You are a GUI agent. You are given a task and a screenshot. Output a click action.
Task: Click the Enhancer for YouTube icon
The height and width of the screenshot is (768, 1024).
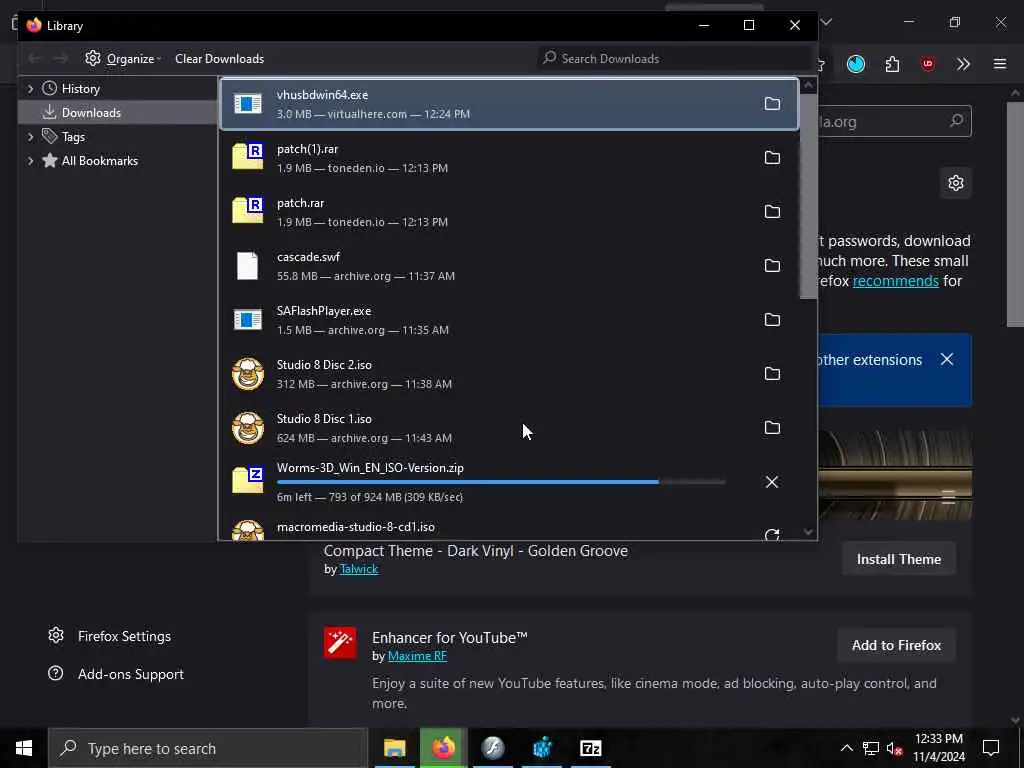coord(340,643)
